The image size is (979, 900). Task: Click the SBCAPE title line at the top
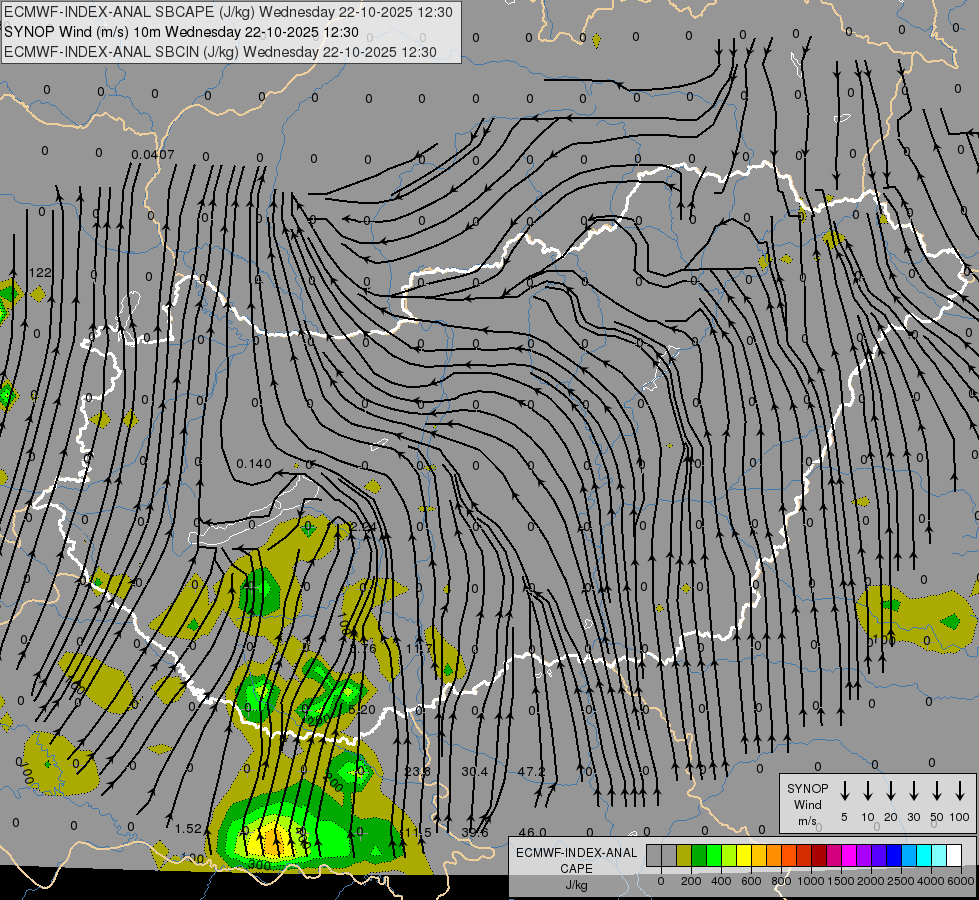pyautogui.click(x=229, y=12)
